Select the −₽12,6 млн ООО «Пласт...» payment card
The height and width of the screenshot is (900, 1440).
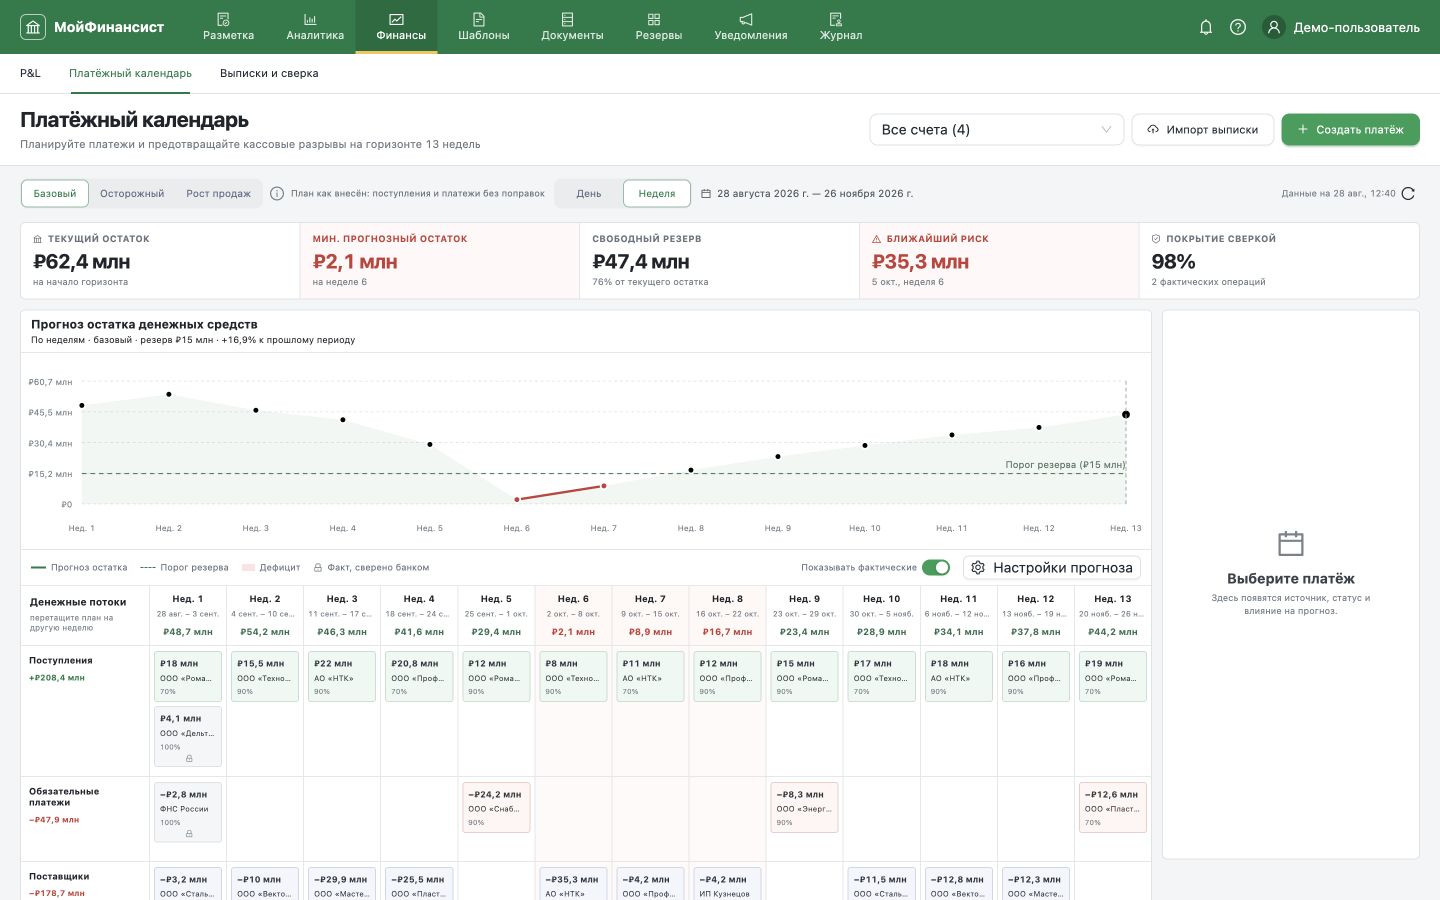1112,808
